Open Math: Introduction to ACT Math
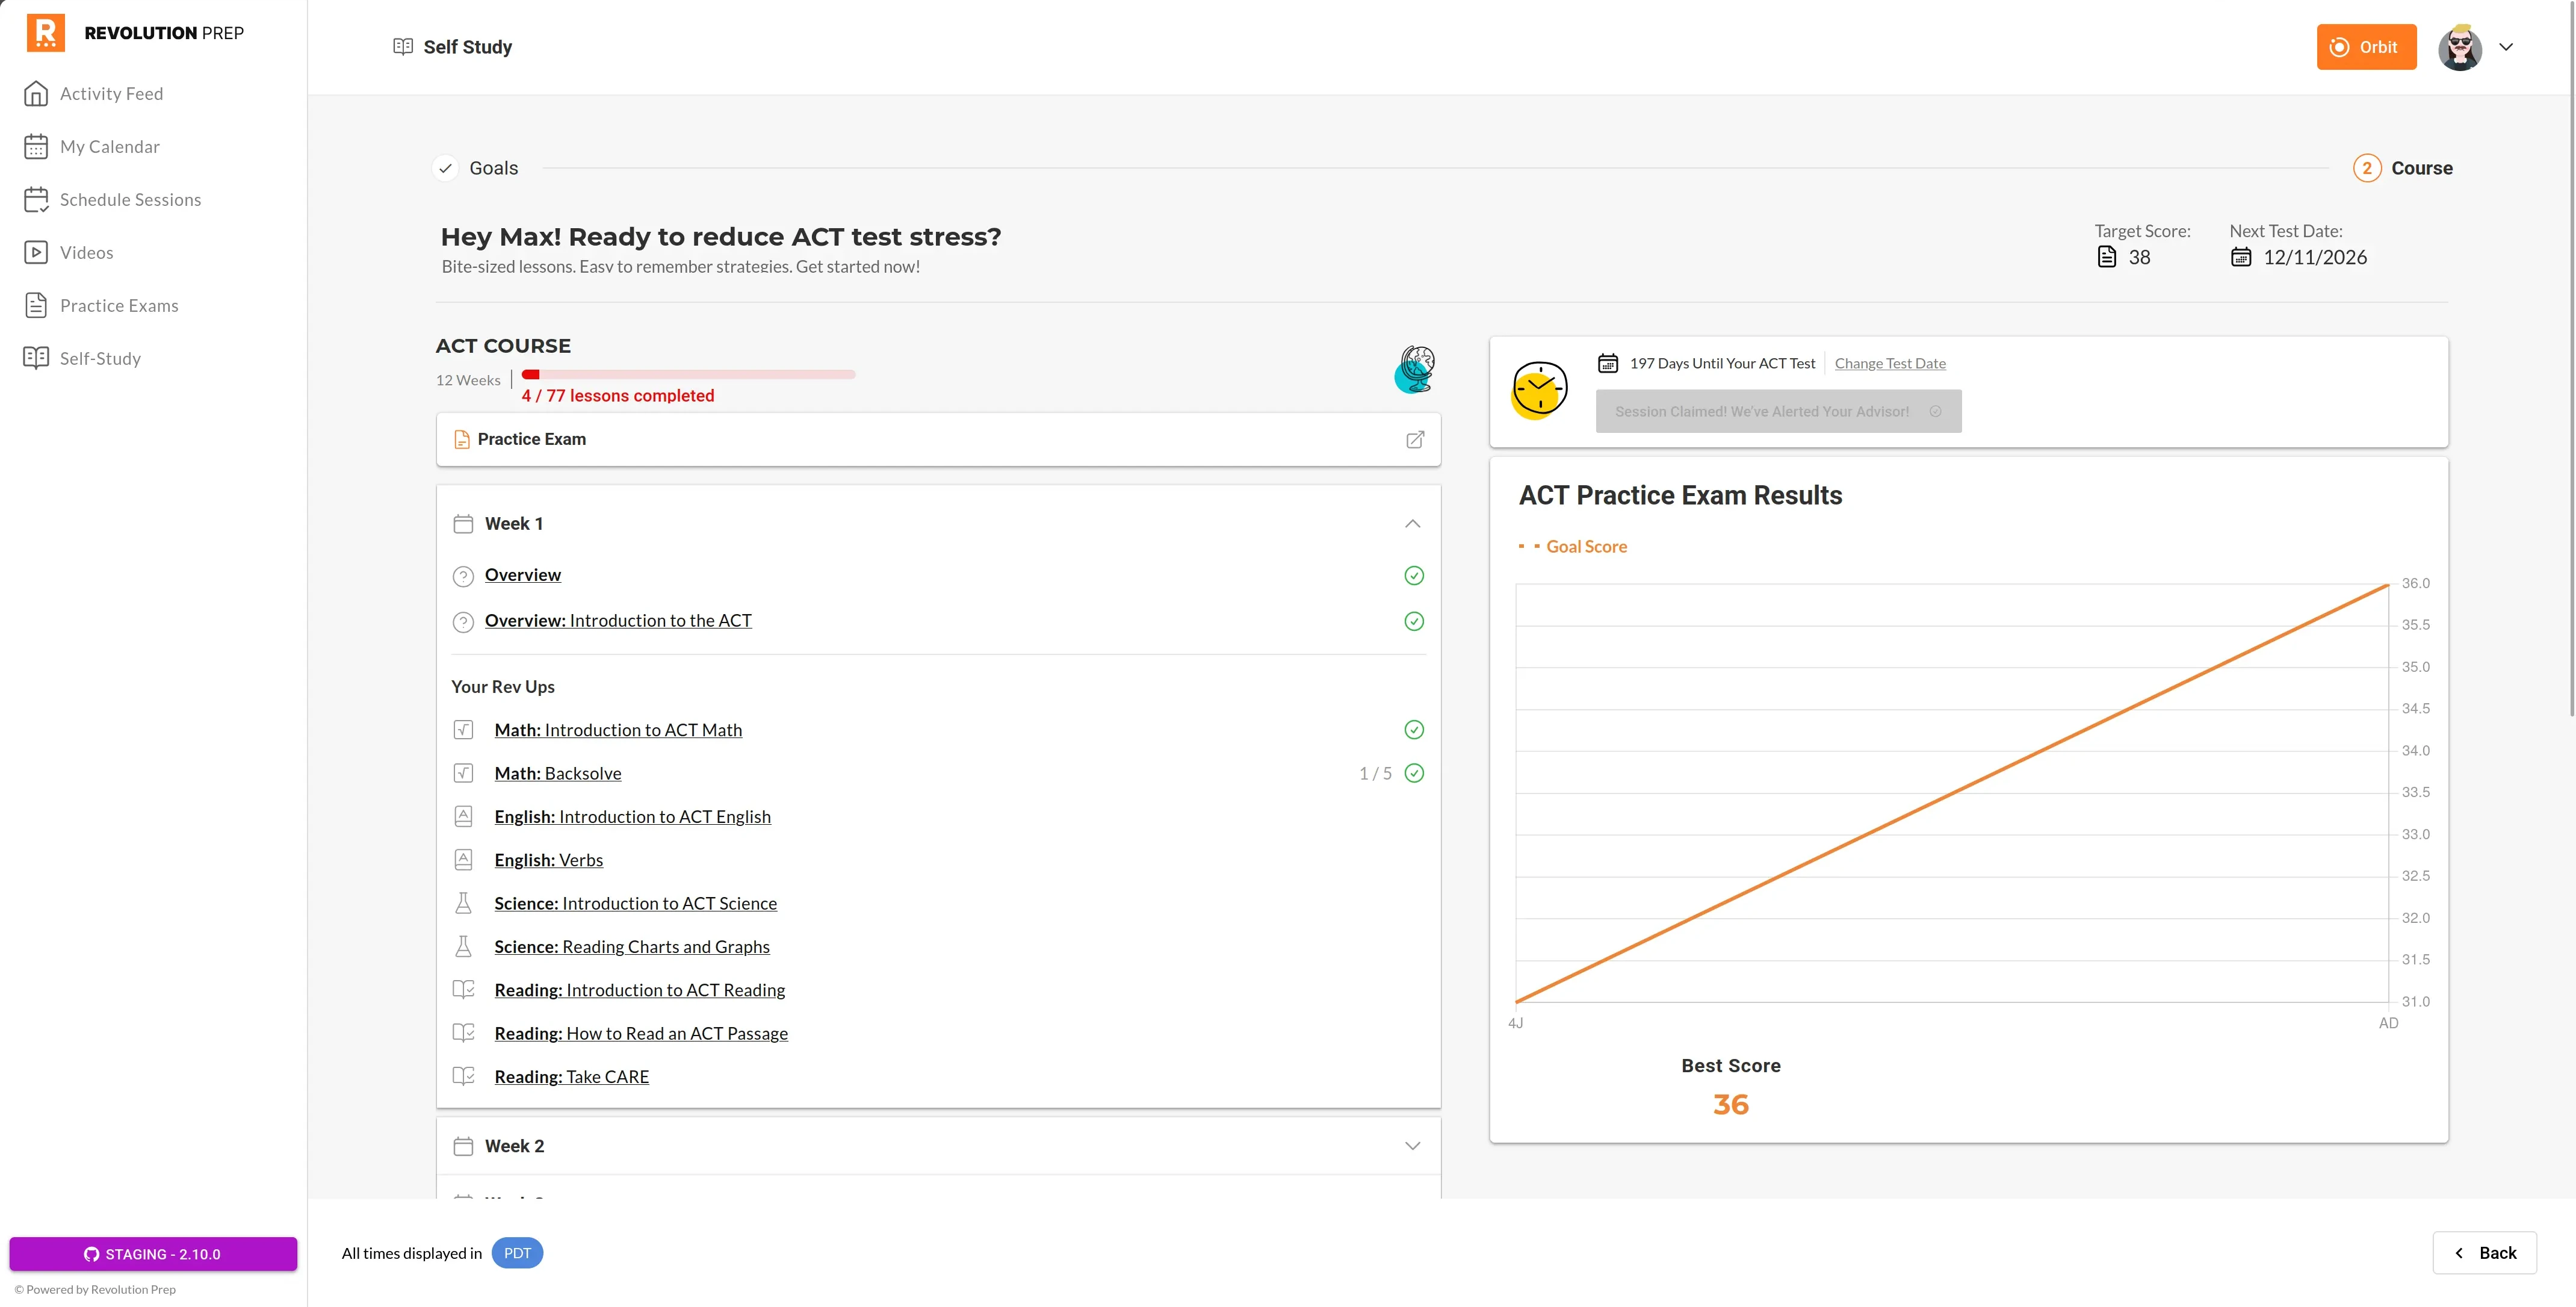2576x1307 pixels. coord(618,730)
